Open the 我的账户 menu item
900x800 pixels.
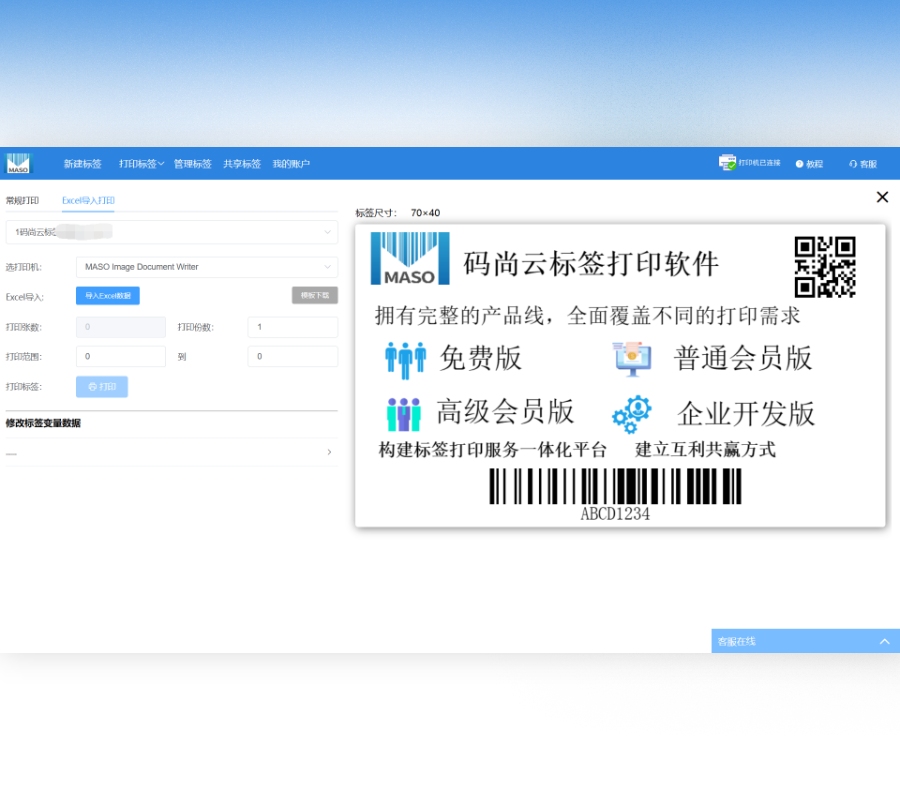[x=290, y=163]
